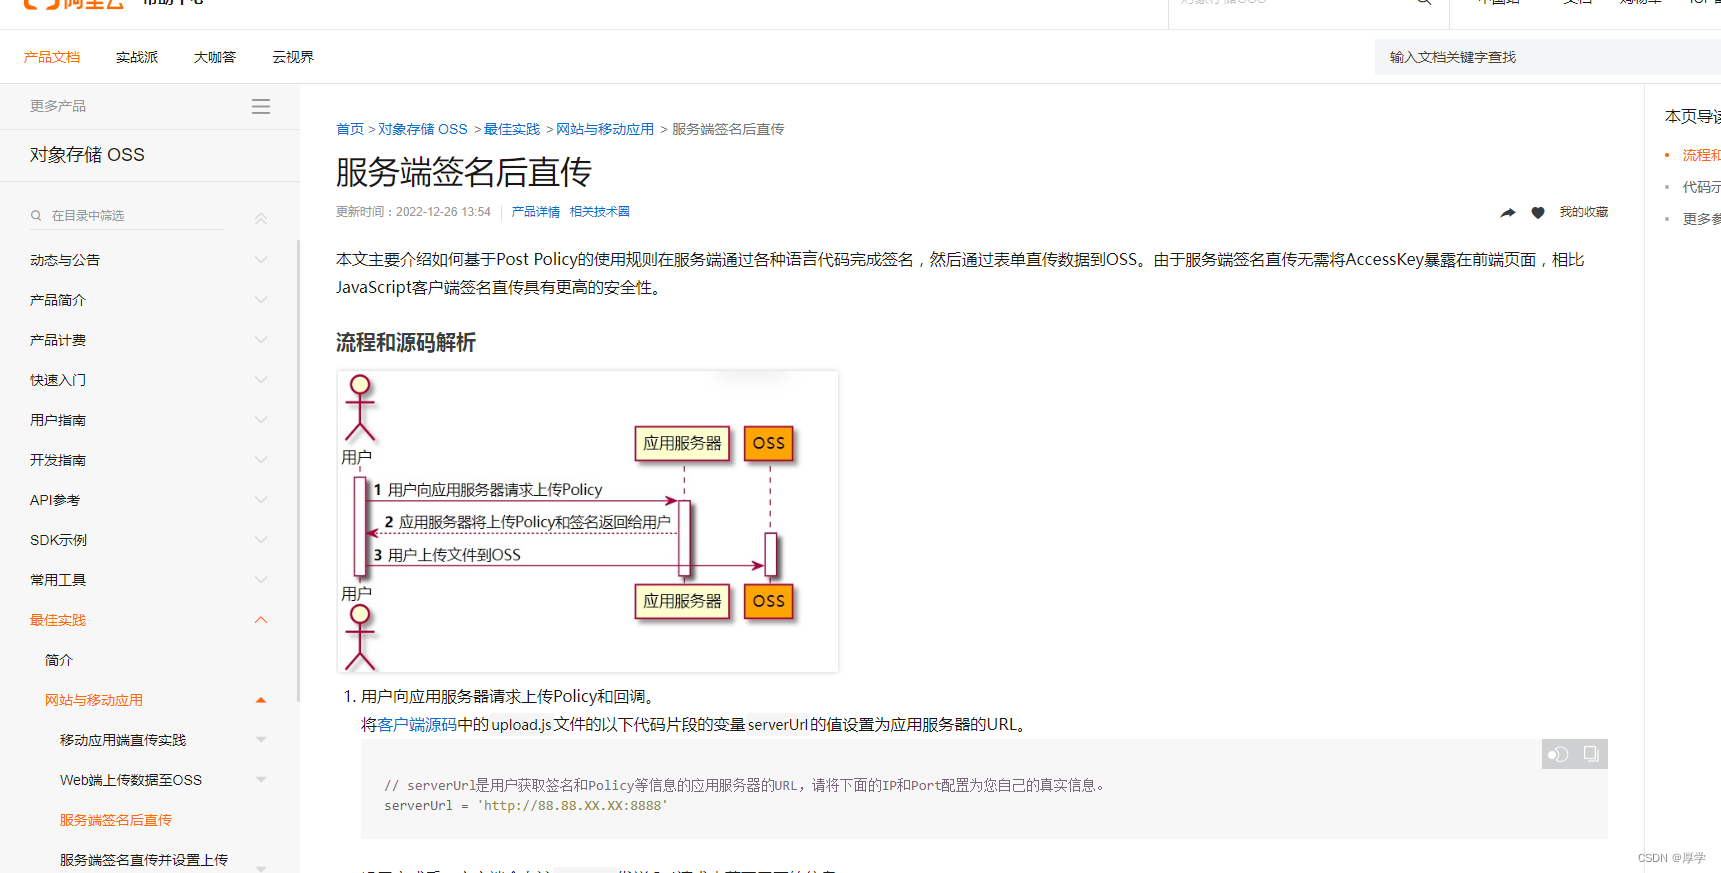This screenshot has width=1721, height=873.
Task: Select 常用工具 in sidebar
Action: pyautogui.click(x=58, y=580)
